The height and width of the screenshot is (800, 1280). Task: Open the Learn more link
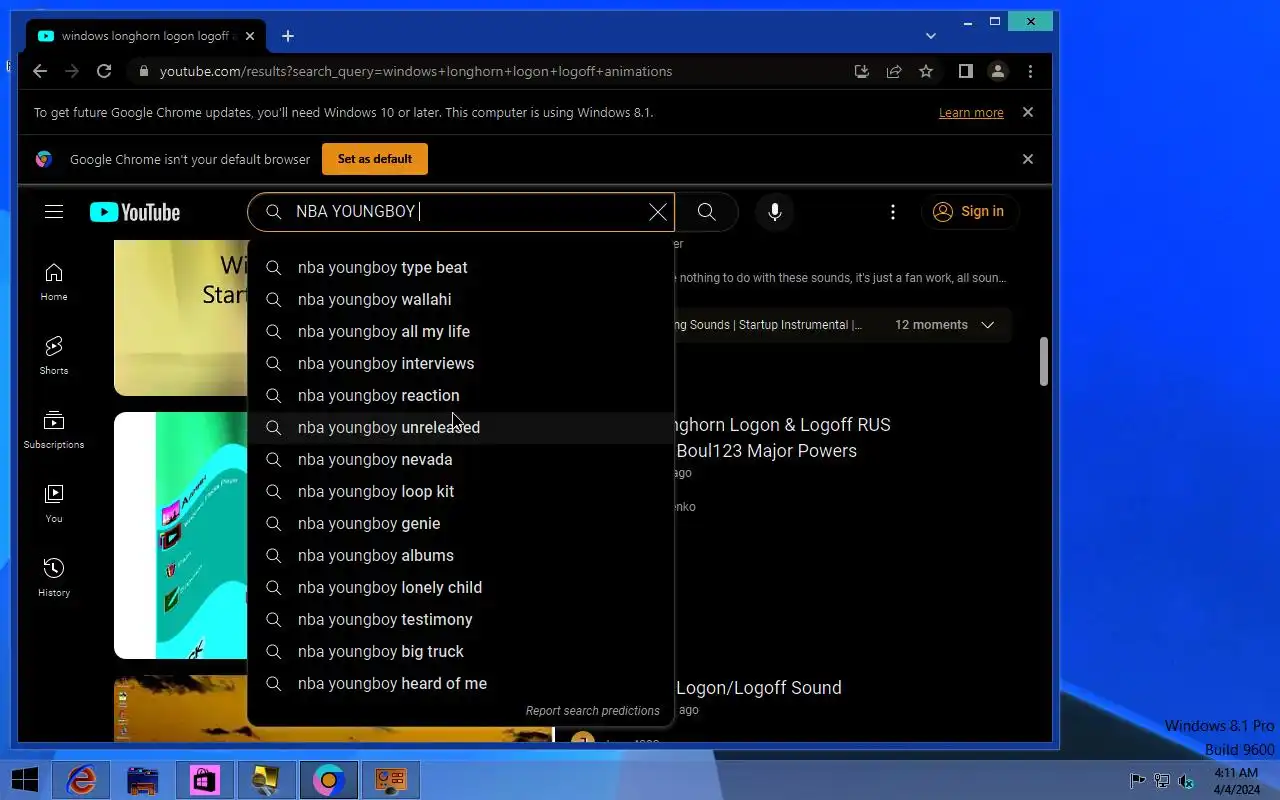(x=971, y=113)
